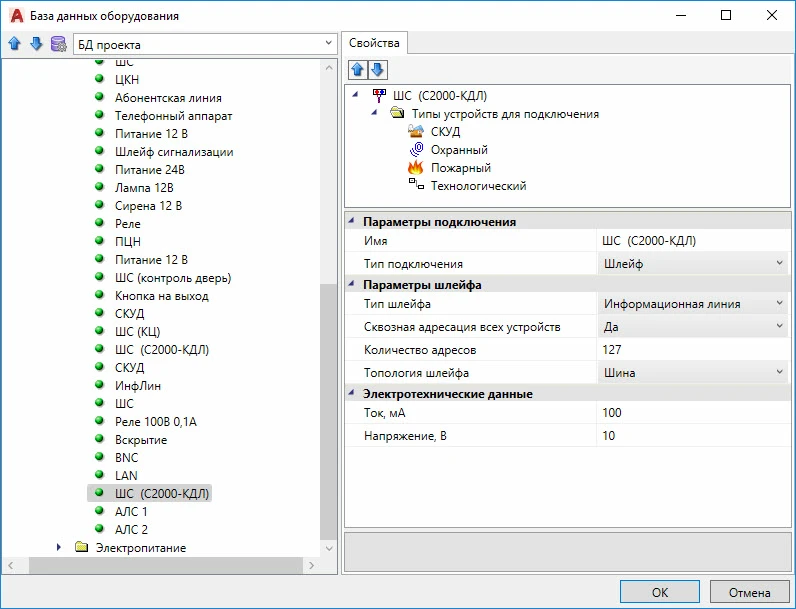
Task: Click the up arrow in left toolbar
Action: [x=14, y=44]
